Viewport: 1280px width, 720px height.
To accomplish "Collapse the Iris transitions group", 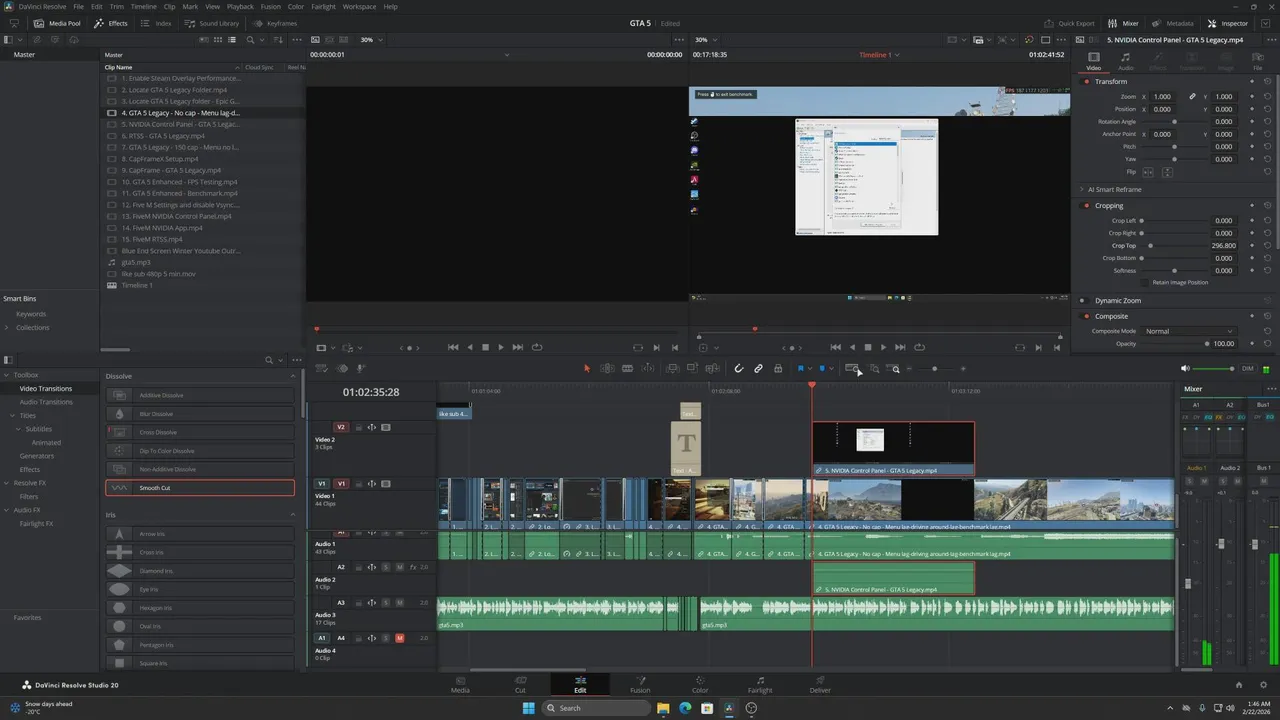I will [x=293, y=515].
